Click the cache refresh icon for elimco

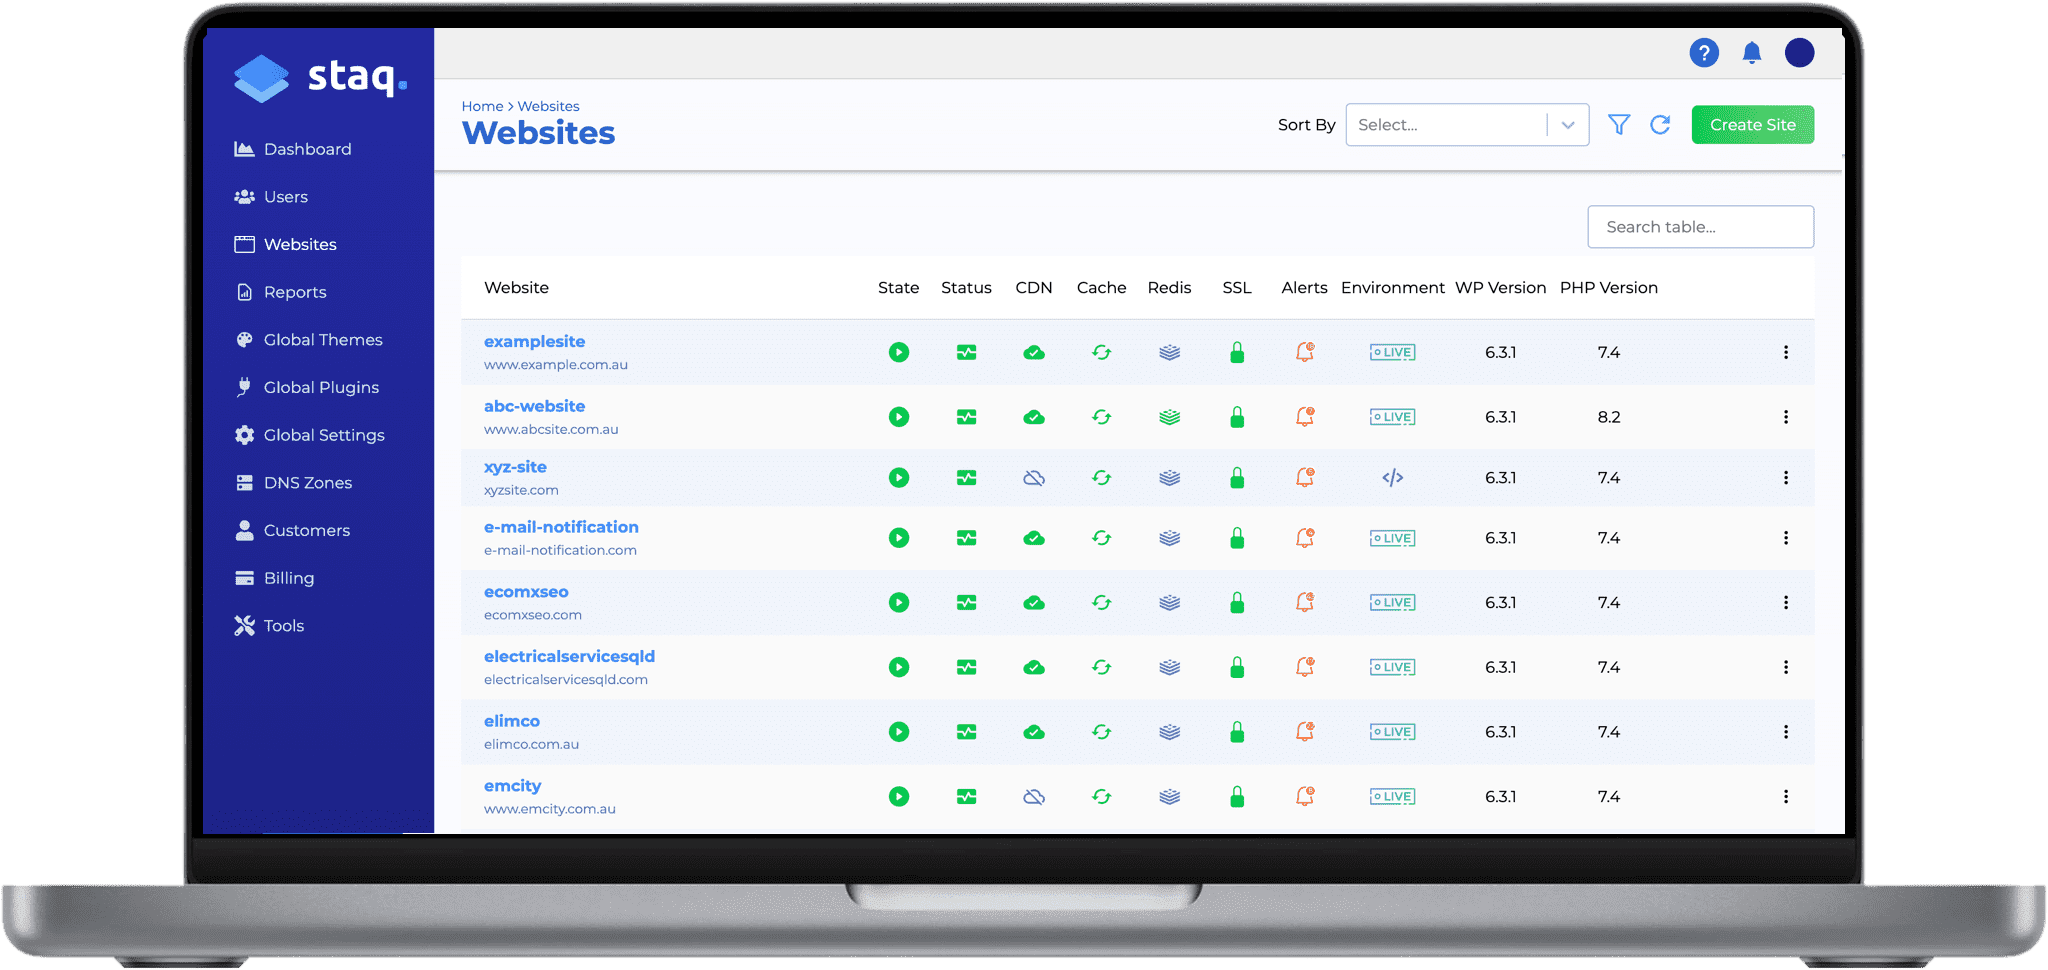coord(1101,732)
